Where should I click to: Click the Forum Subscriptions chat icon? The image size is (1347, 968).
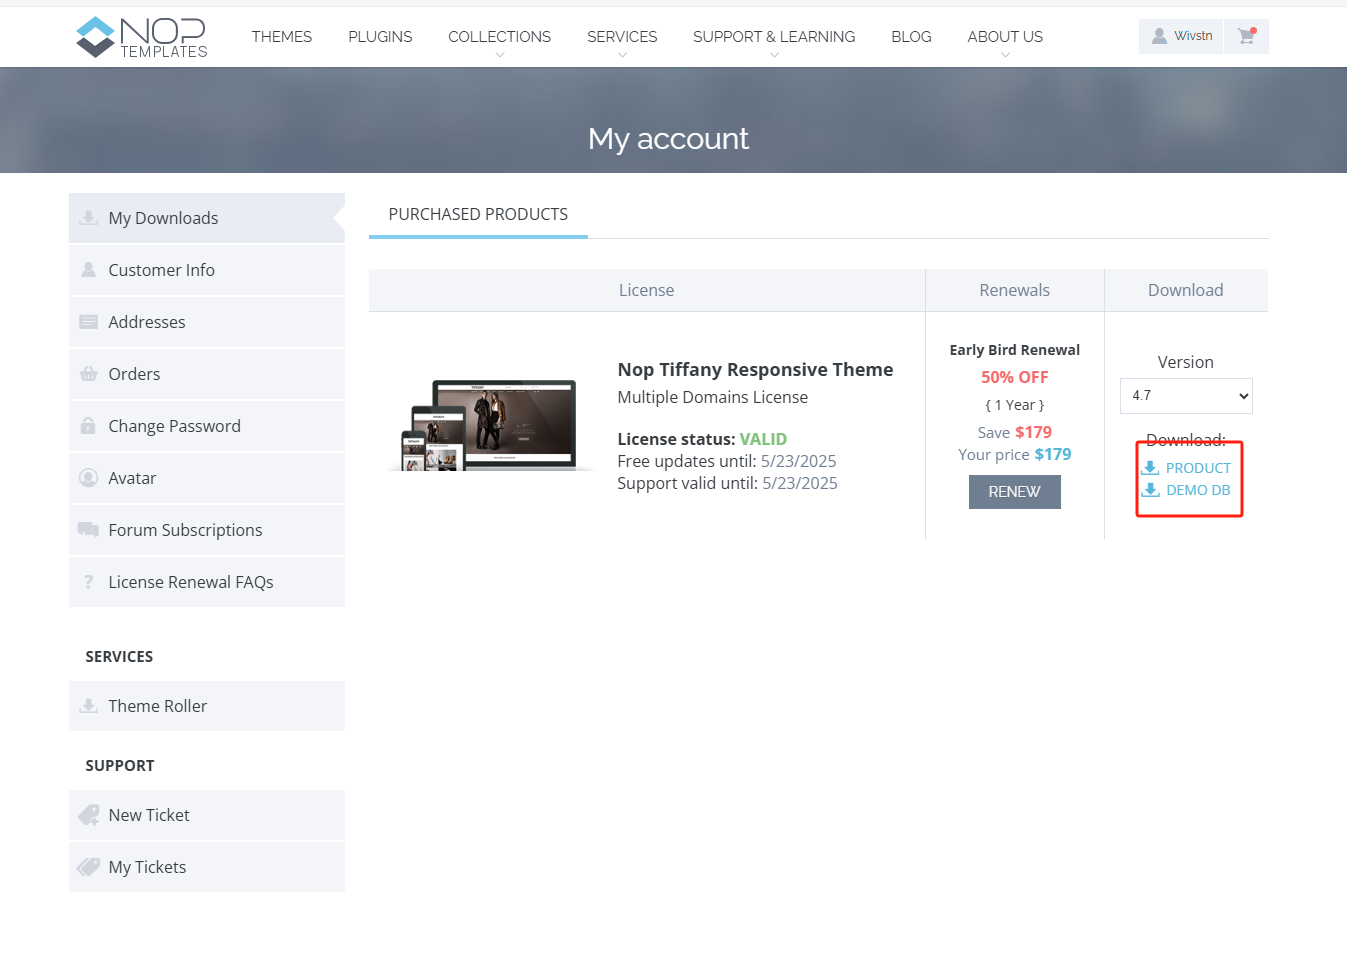(x=89, y=530)
